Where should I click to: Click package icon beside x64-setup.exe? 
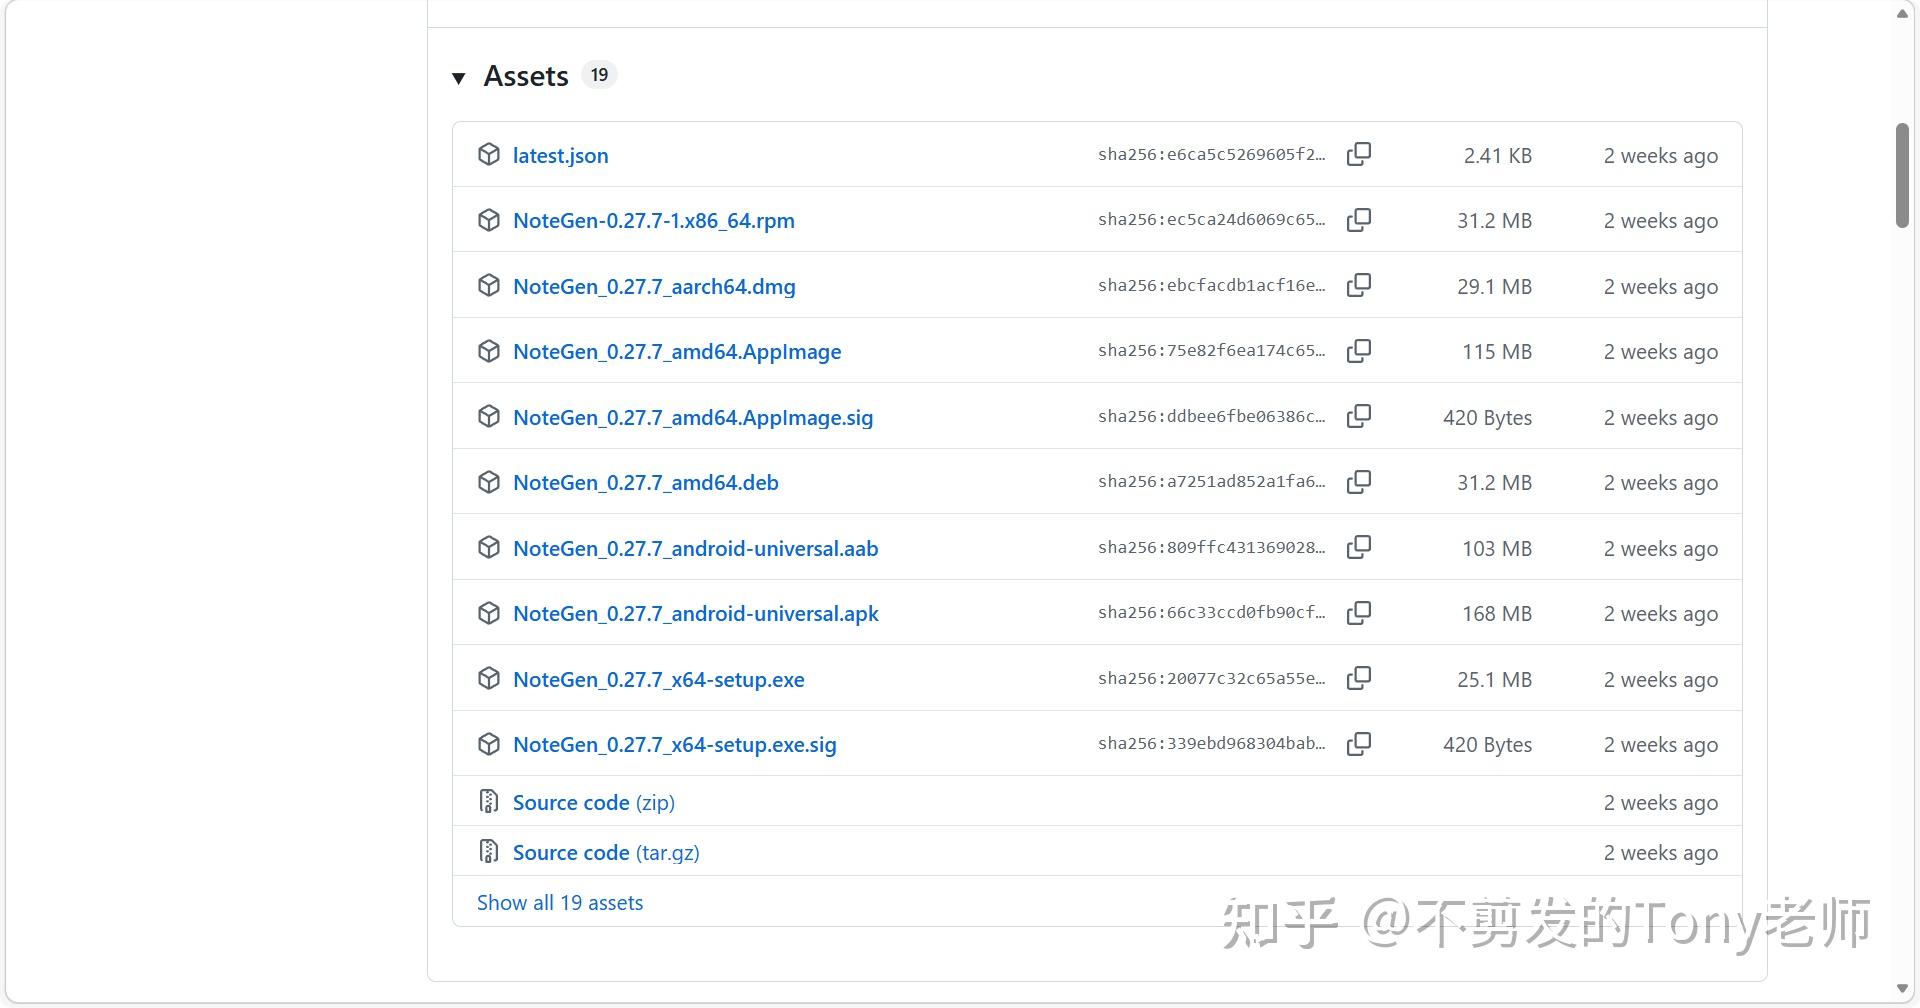pos(488,678)
